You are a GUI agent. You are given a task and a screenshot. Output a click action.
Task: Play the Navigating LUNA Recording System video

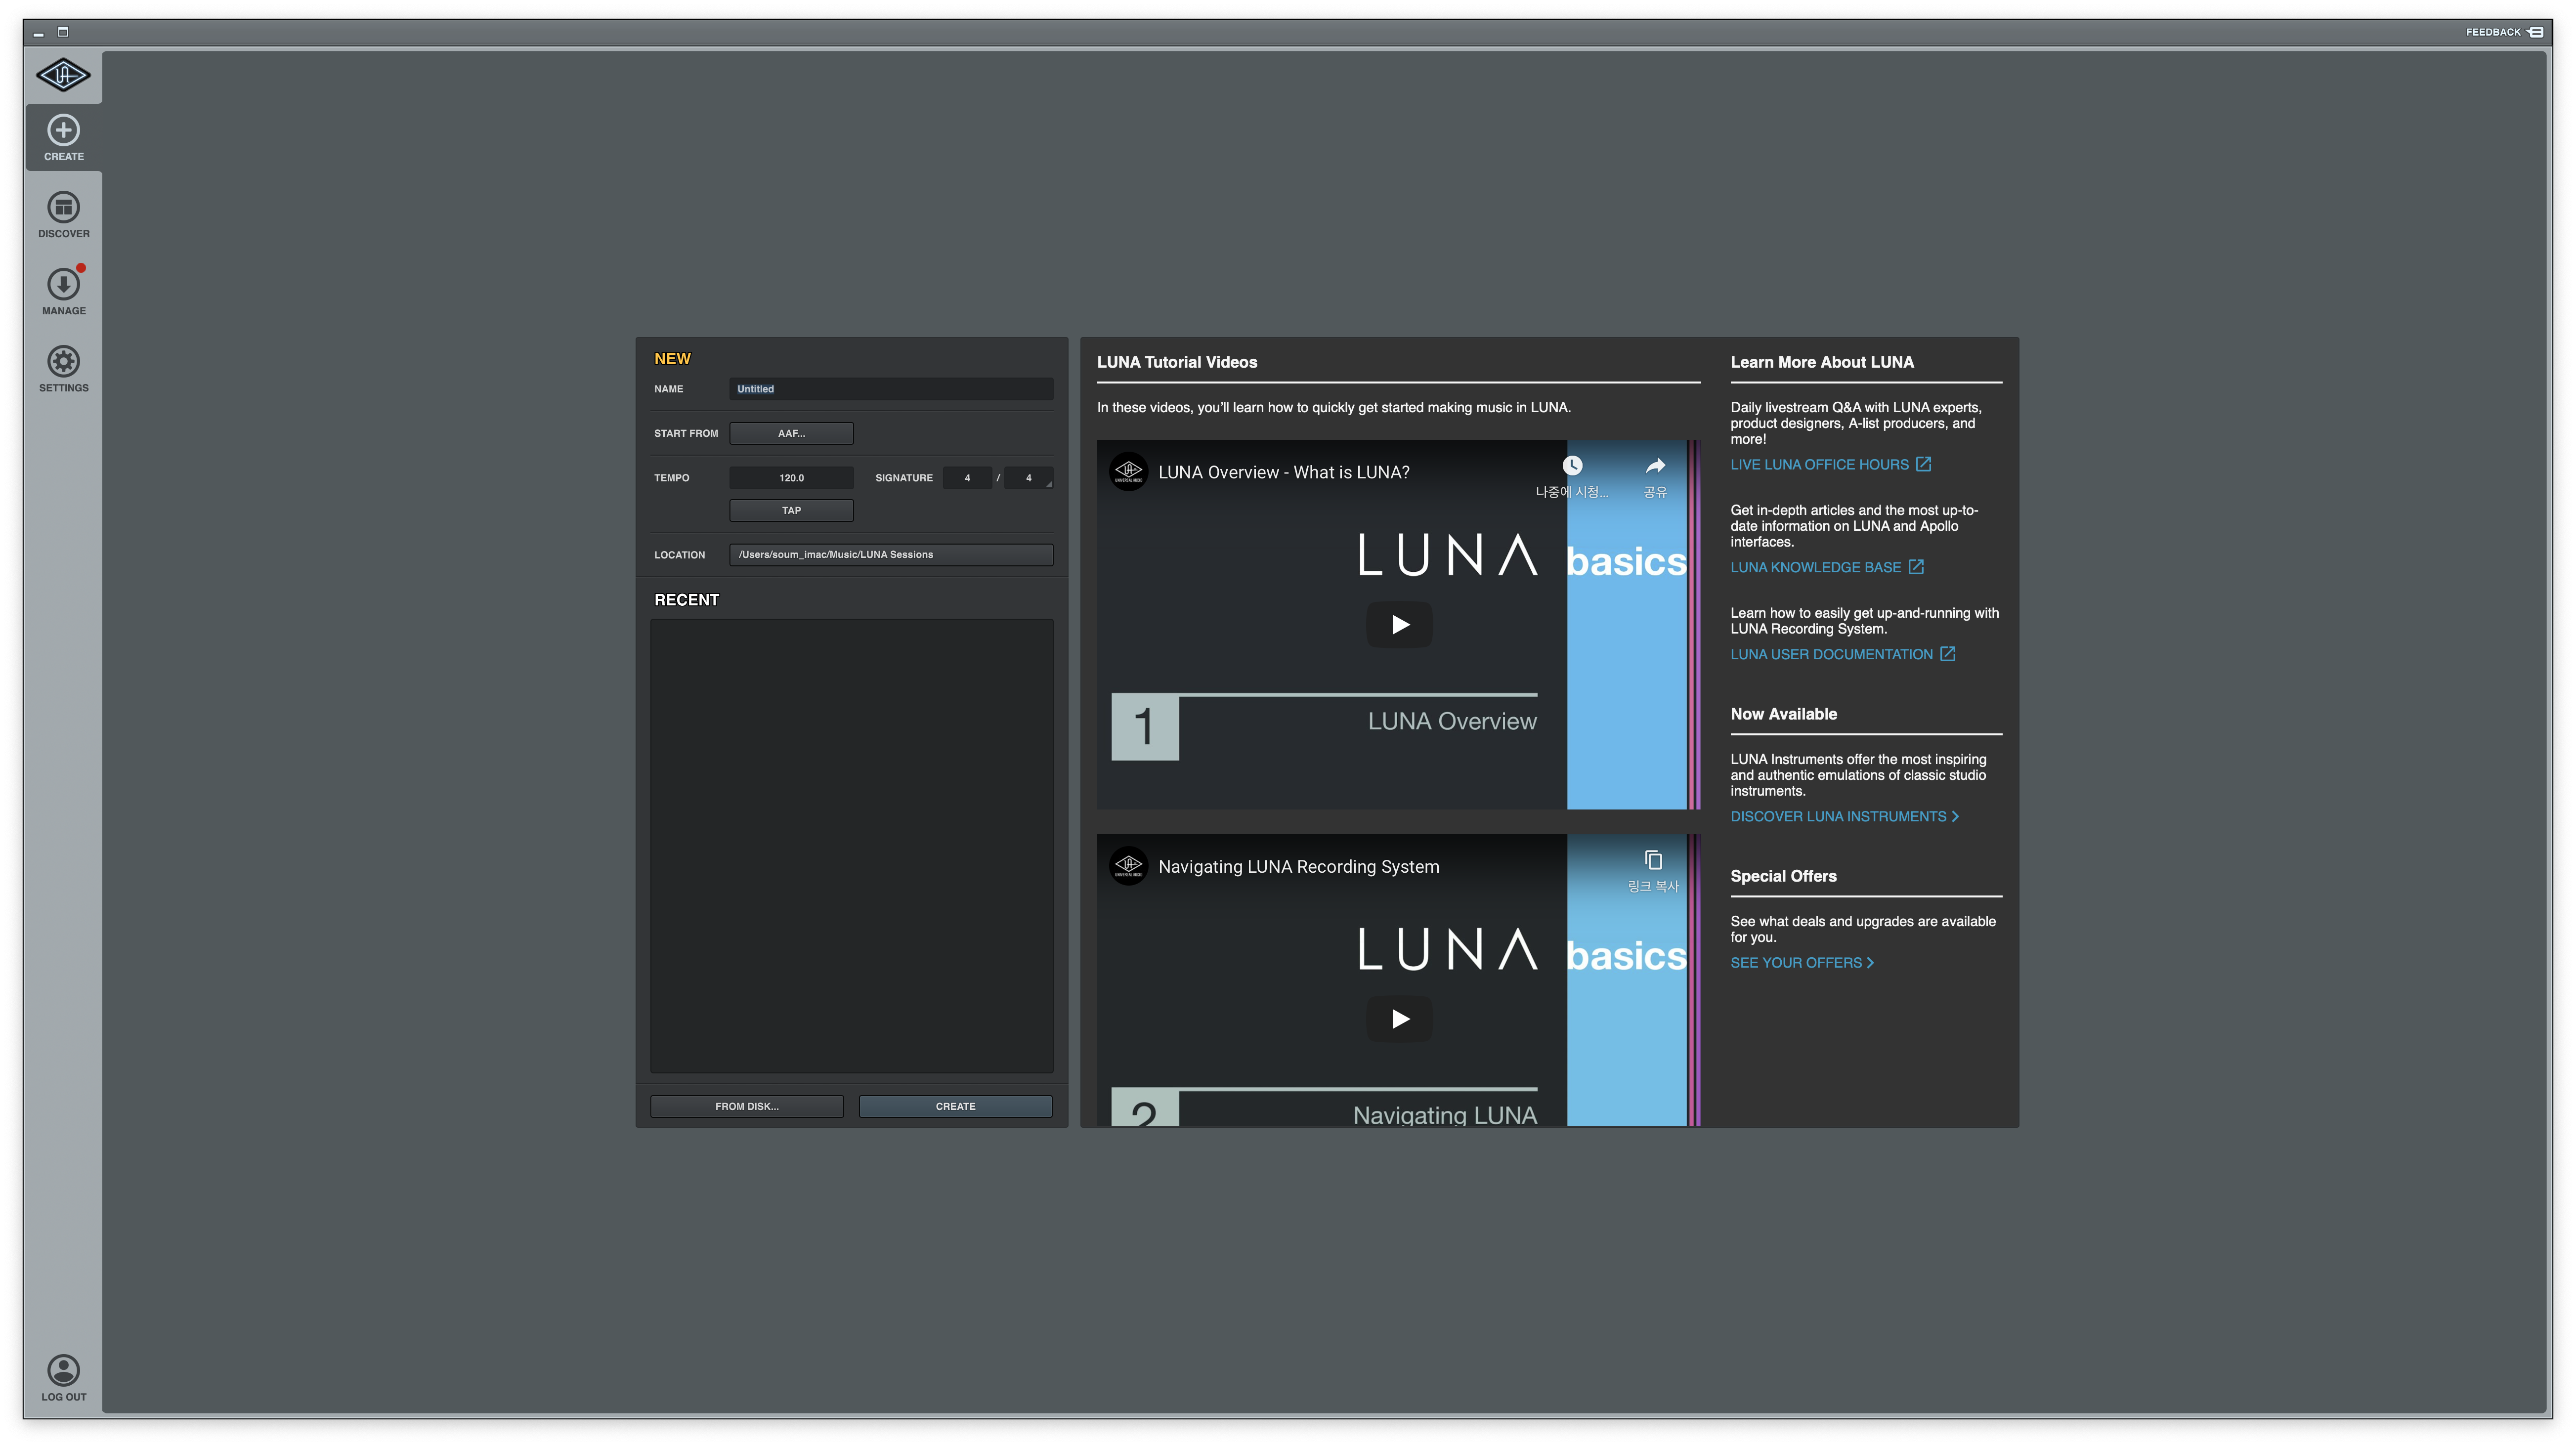coord(1399,1019)
